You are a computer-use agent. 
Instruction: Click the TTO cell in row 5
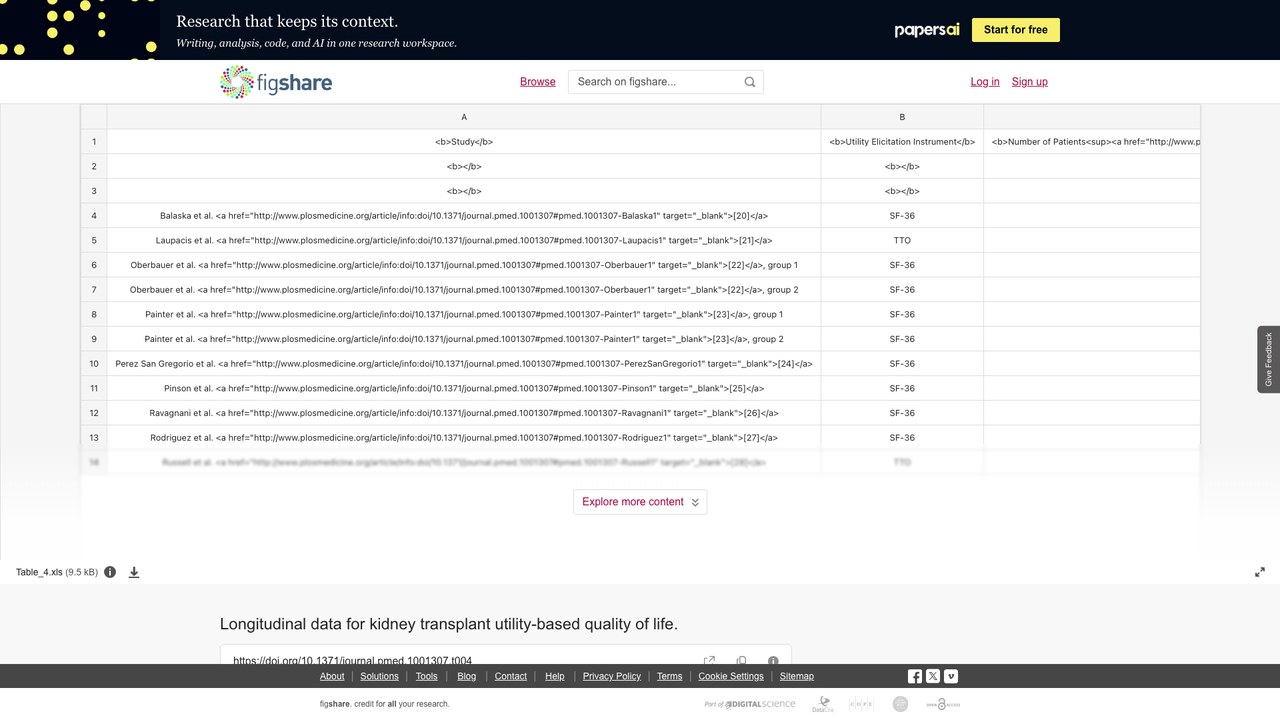click(x=902, y=240)
